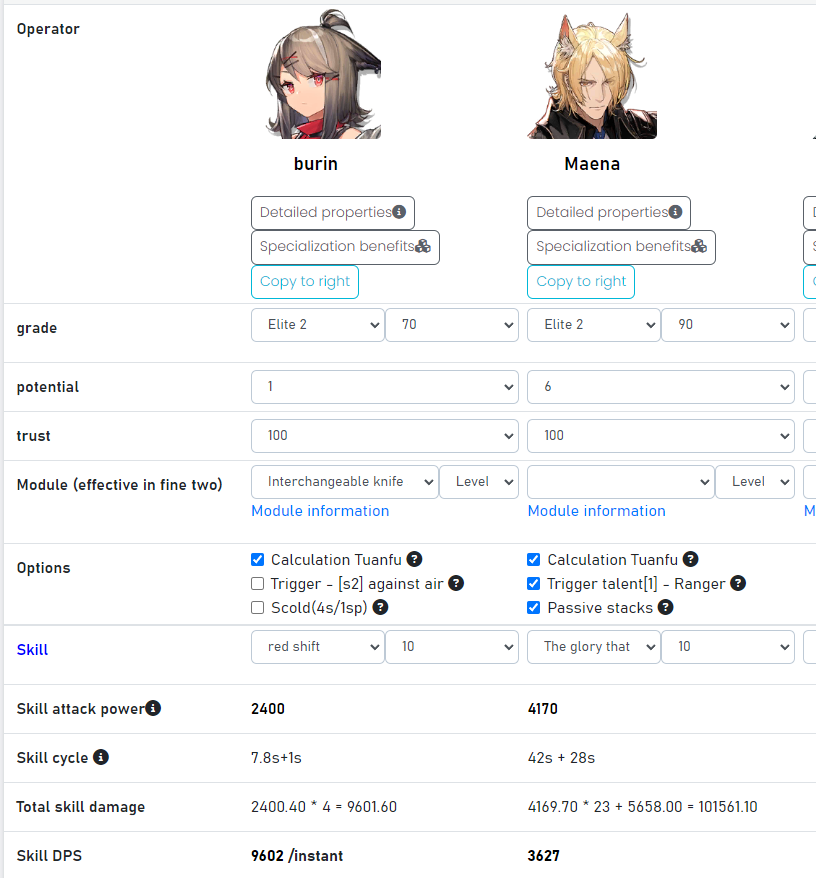816x878 pixels.
Task: Click the info icon in Maena's Detailed properties
Action: tap(675, 212)
